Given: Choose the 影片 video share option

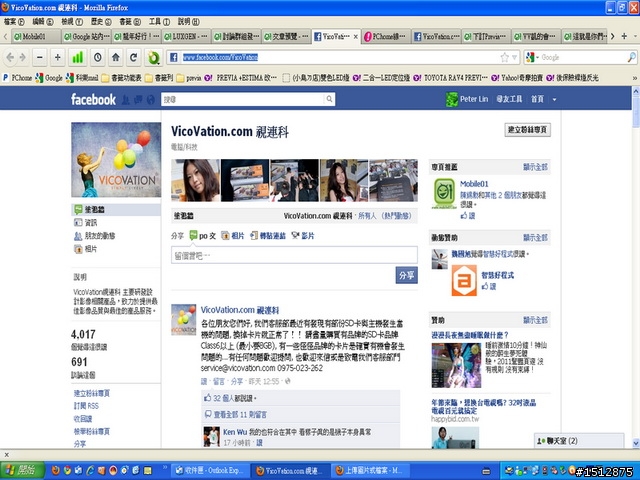Looking at the screenshot, I should click(x=303, y=236).
